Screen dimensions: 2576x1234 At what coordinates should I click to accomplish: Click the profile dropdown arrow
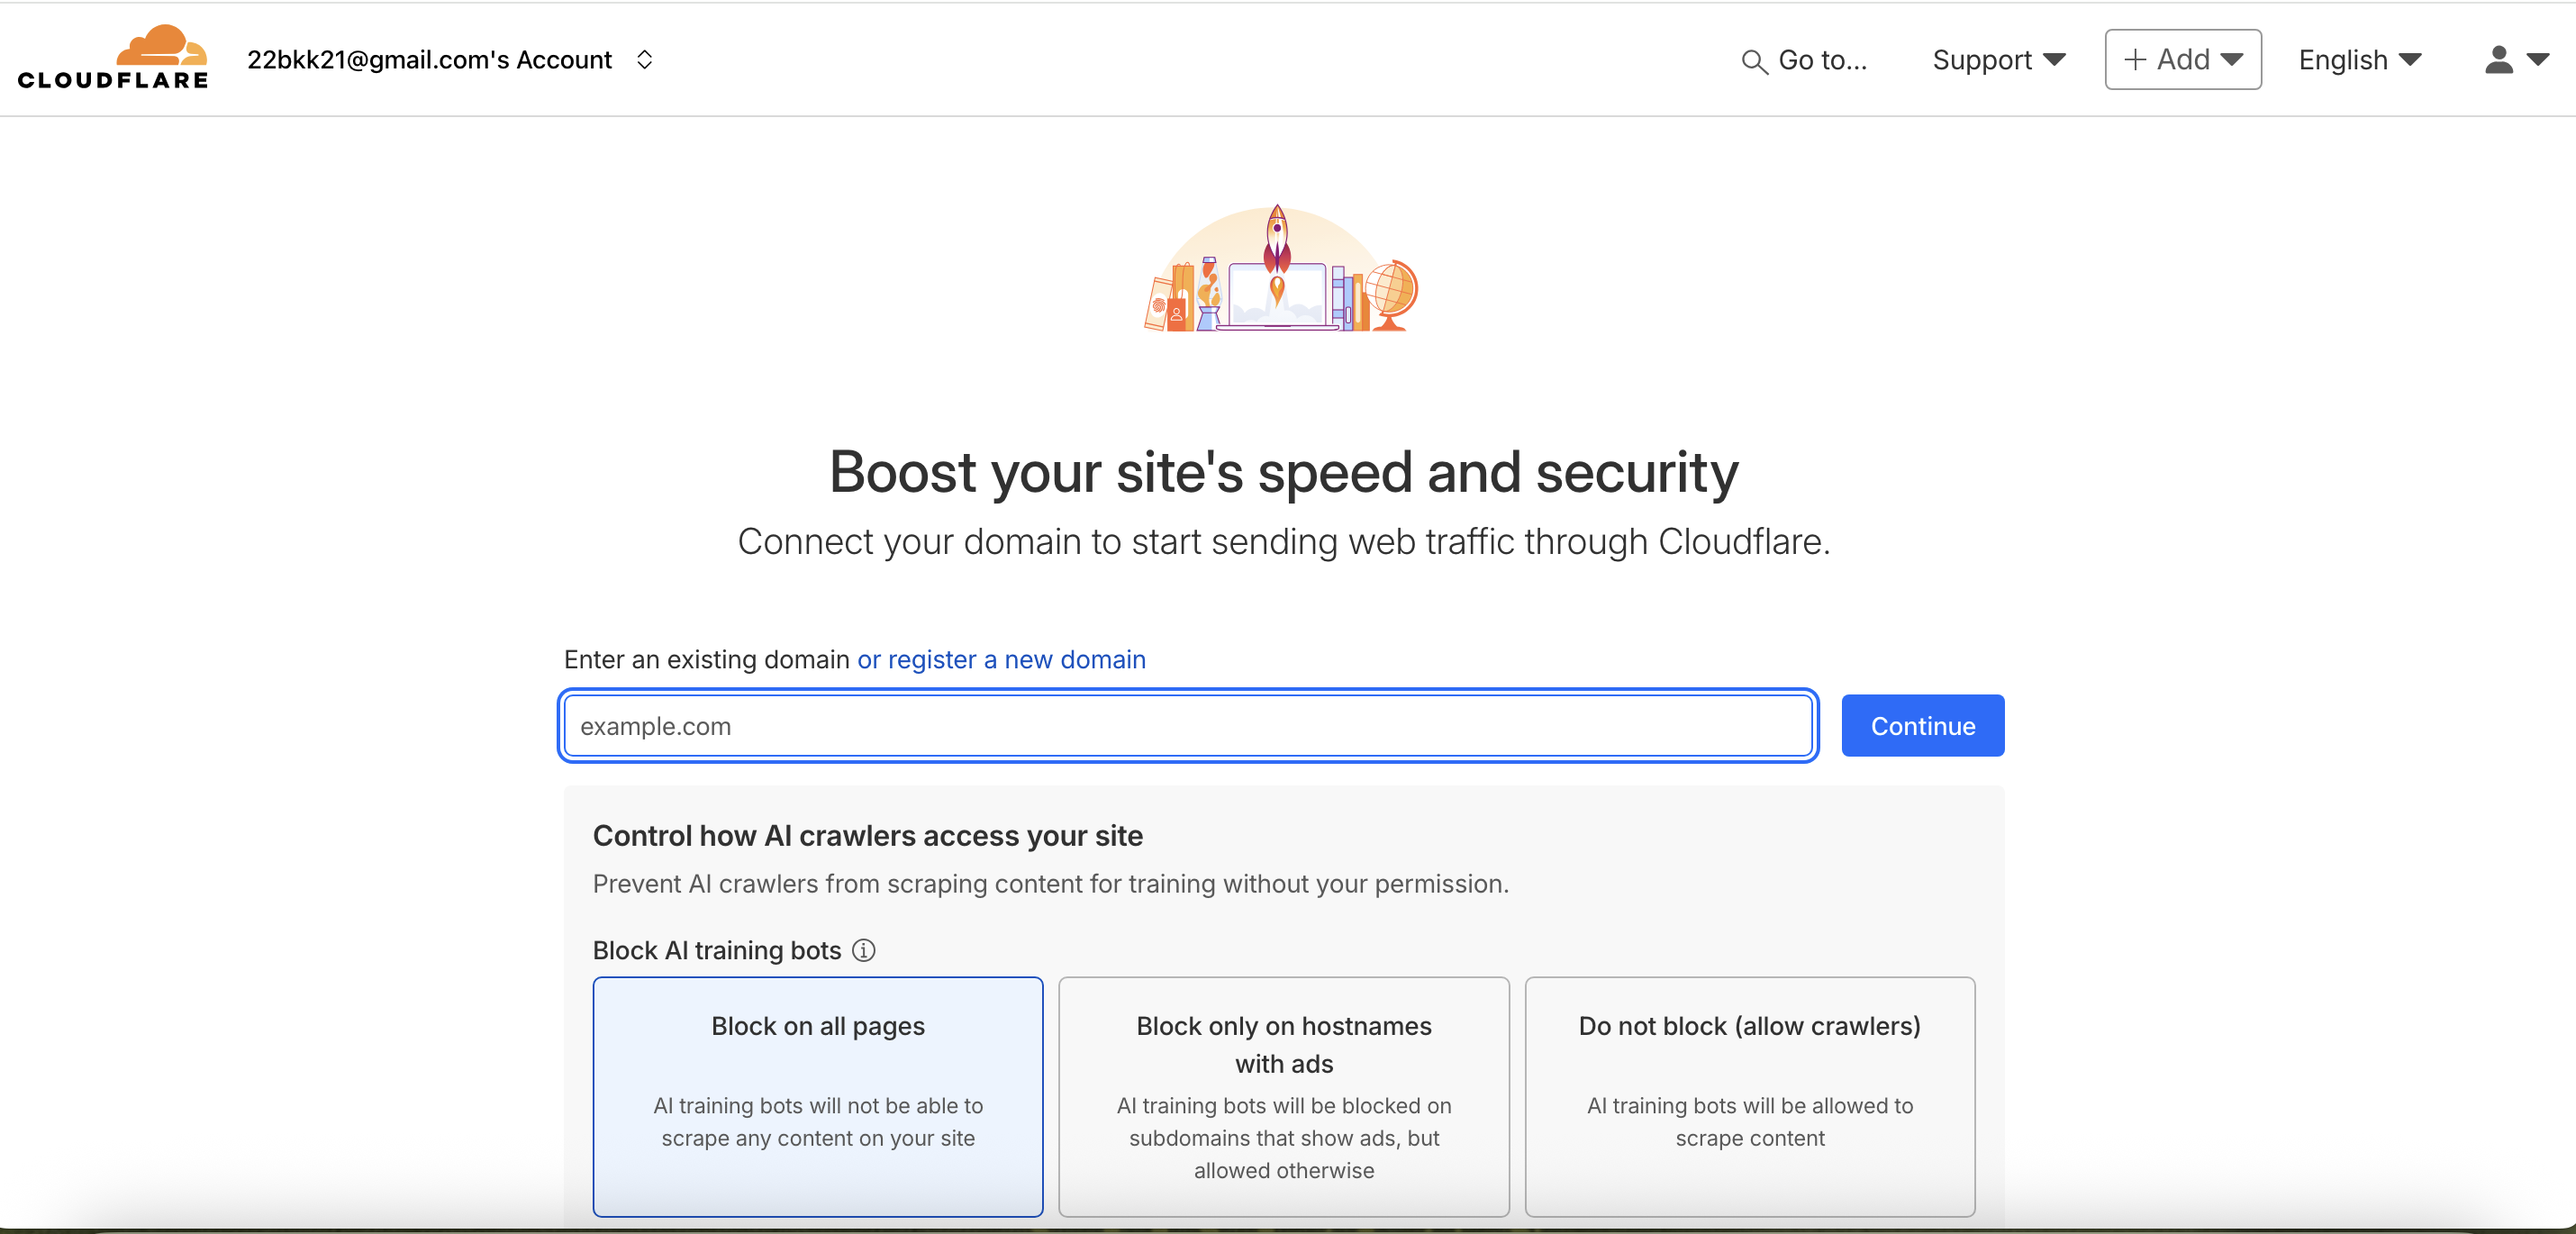pos(2537,60)
